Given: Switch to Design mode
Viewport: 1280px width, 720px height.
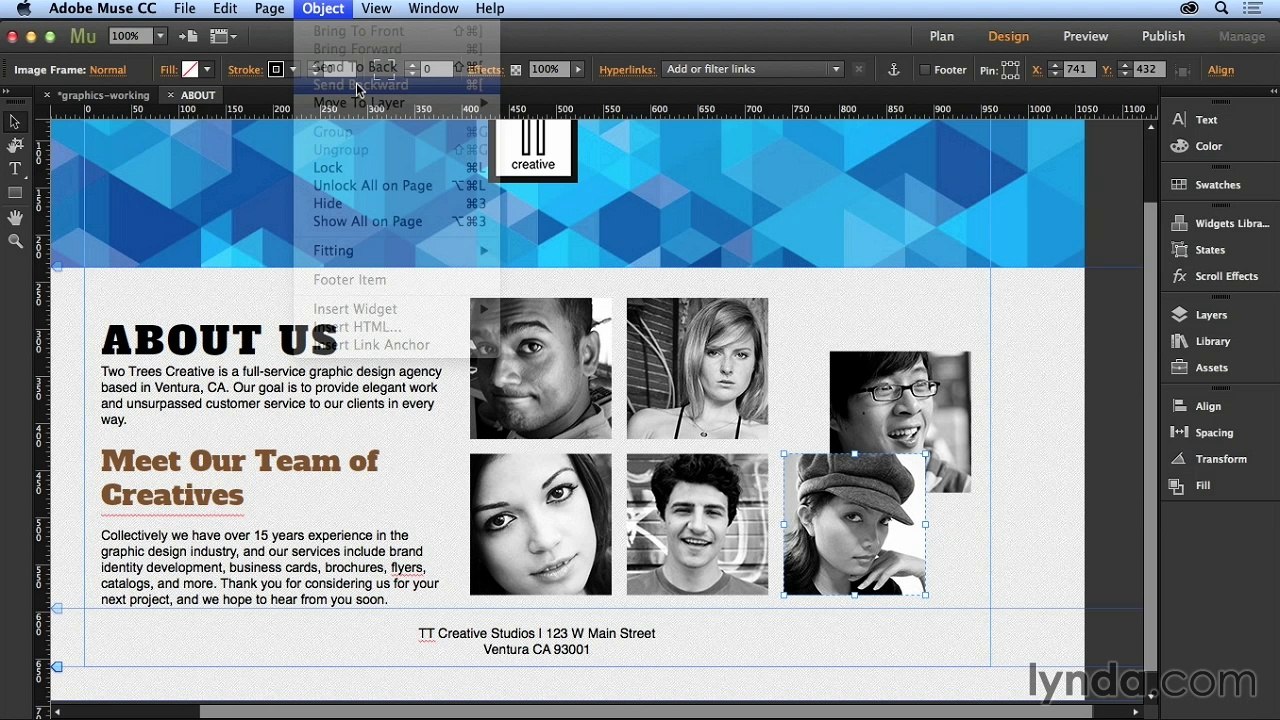Looking at the screenshot, I should [1008, 36].
